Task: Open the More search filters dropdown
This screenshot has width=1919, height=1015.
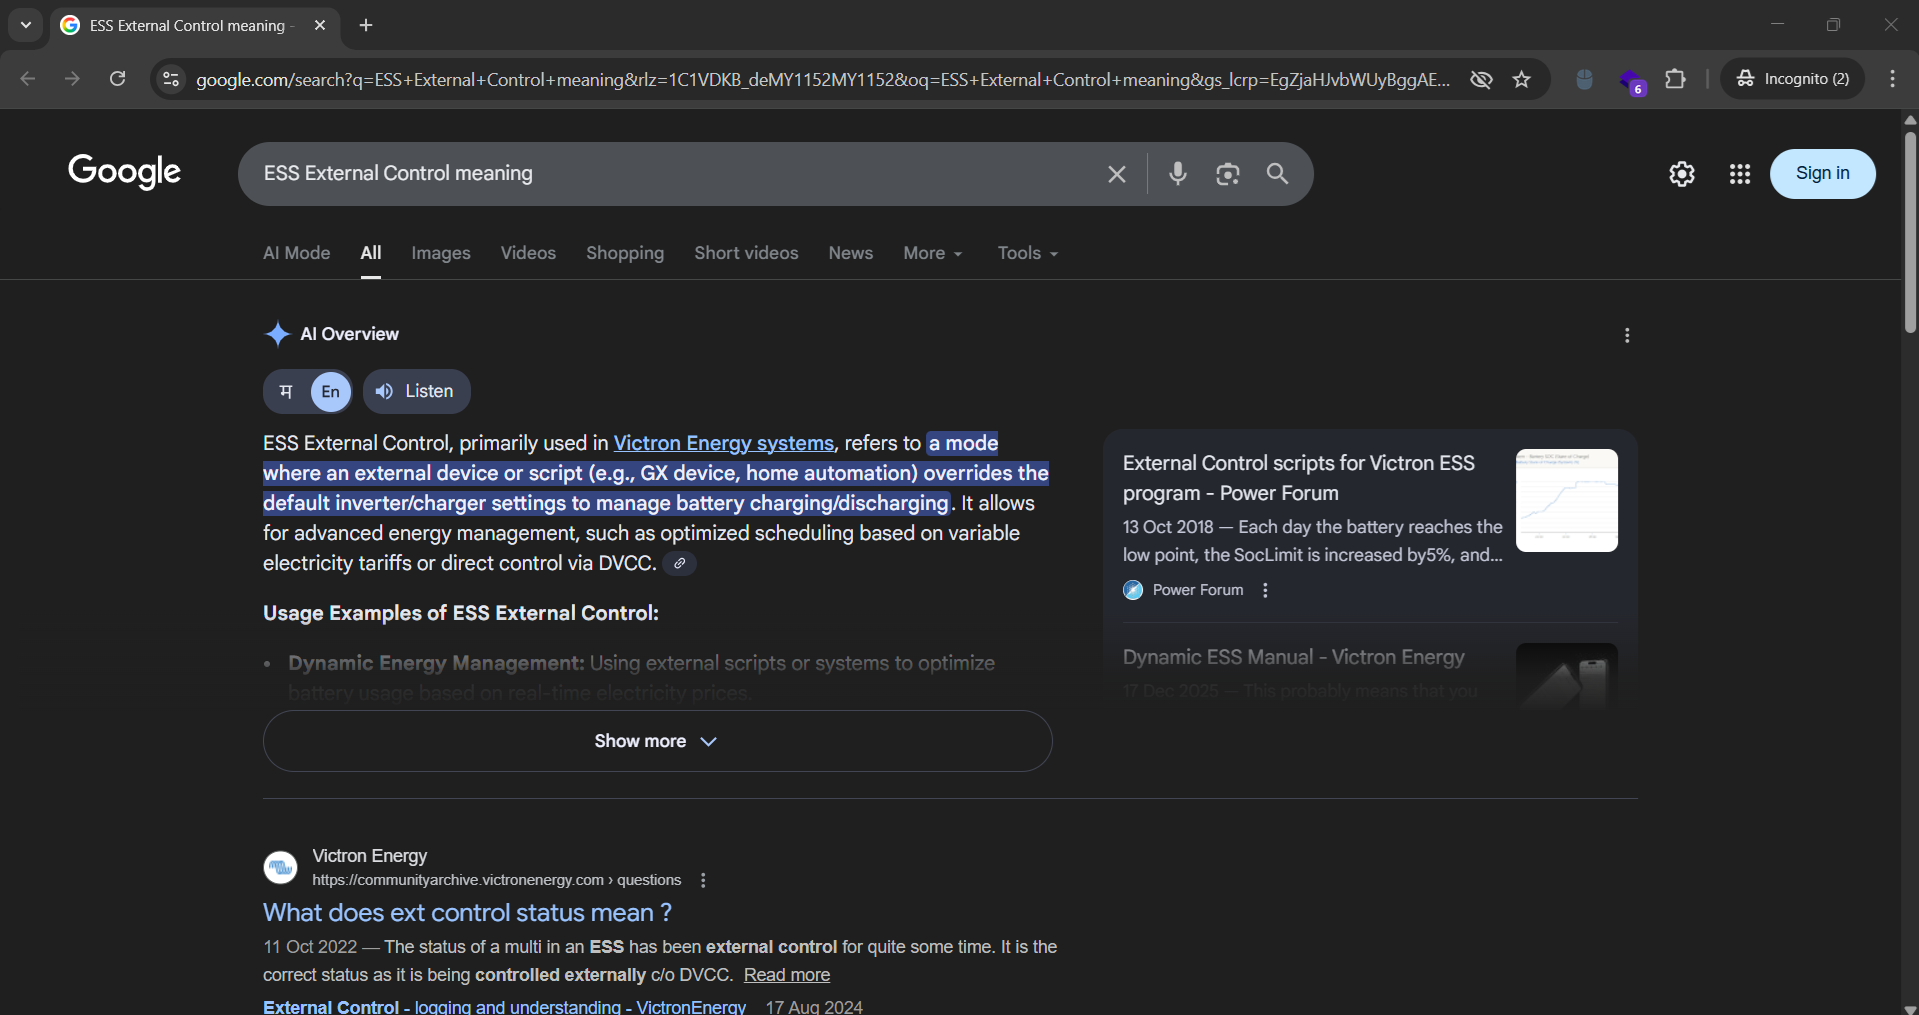Action: tap(932, 254)
